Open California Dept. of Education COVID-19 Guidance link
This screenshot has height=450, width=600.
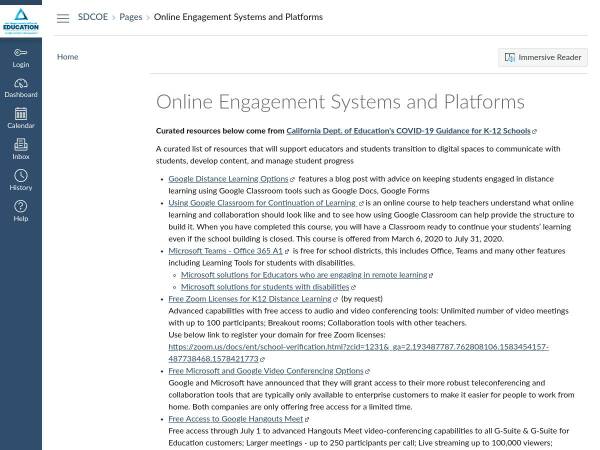tap(408, 131)
